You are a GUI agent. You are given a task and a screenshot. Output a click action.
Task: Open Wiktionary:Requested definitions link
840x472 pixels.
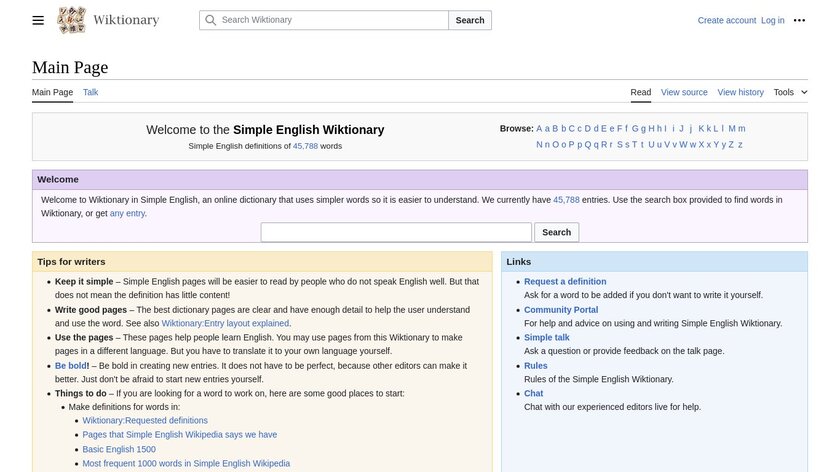pos(145,421)
